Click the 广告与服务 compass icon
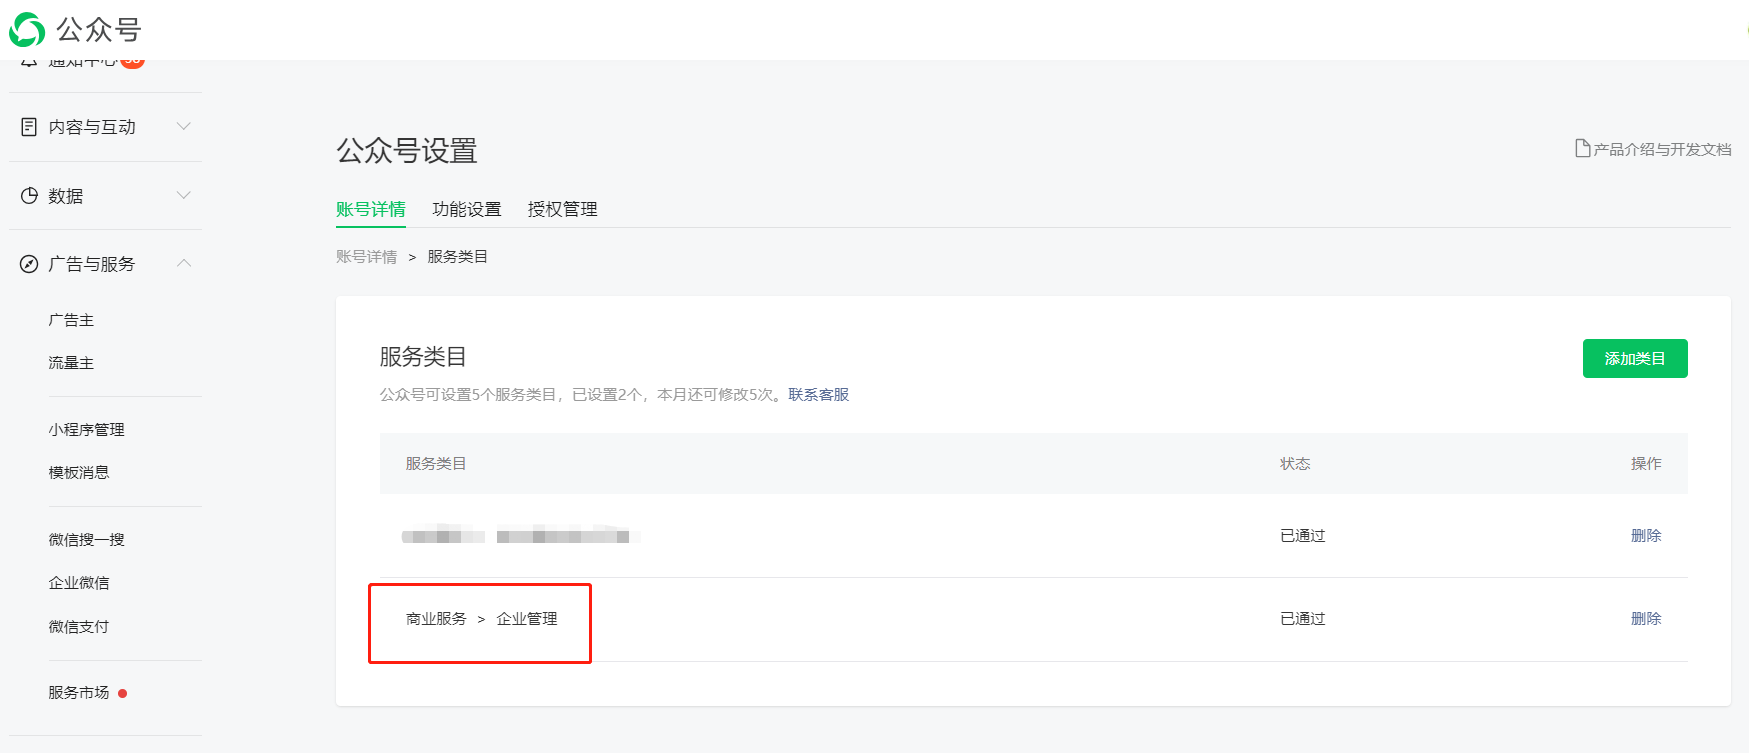This screenshot has width=1749, height=753. pos(29,264)
